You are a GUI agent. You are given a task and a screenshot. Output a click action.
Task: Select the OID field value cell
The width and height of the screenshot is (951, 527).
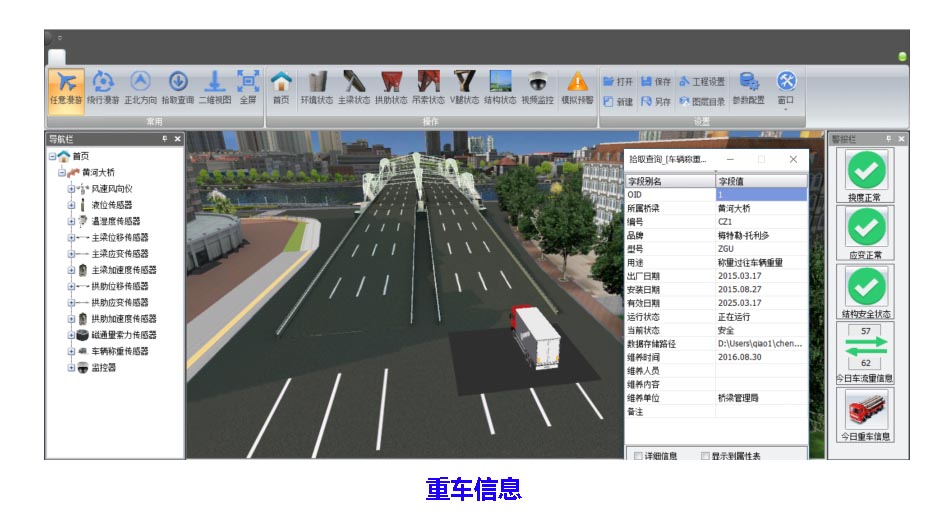[x=760, y=194]
